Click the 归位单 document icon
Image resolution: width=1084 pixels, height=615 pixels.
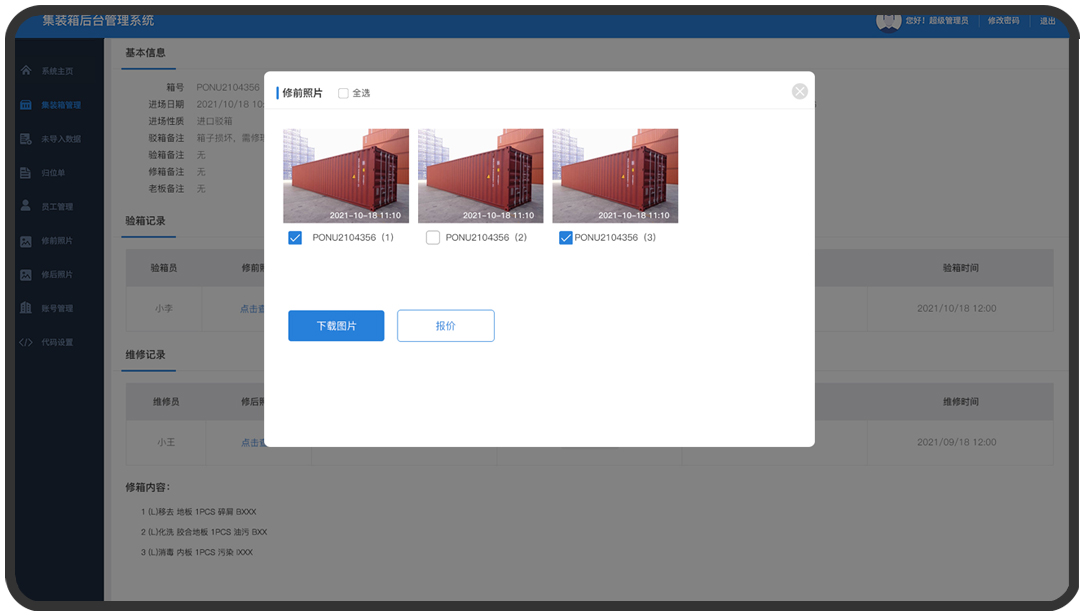point(26,173)
